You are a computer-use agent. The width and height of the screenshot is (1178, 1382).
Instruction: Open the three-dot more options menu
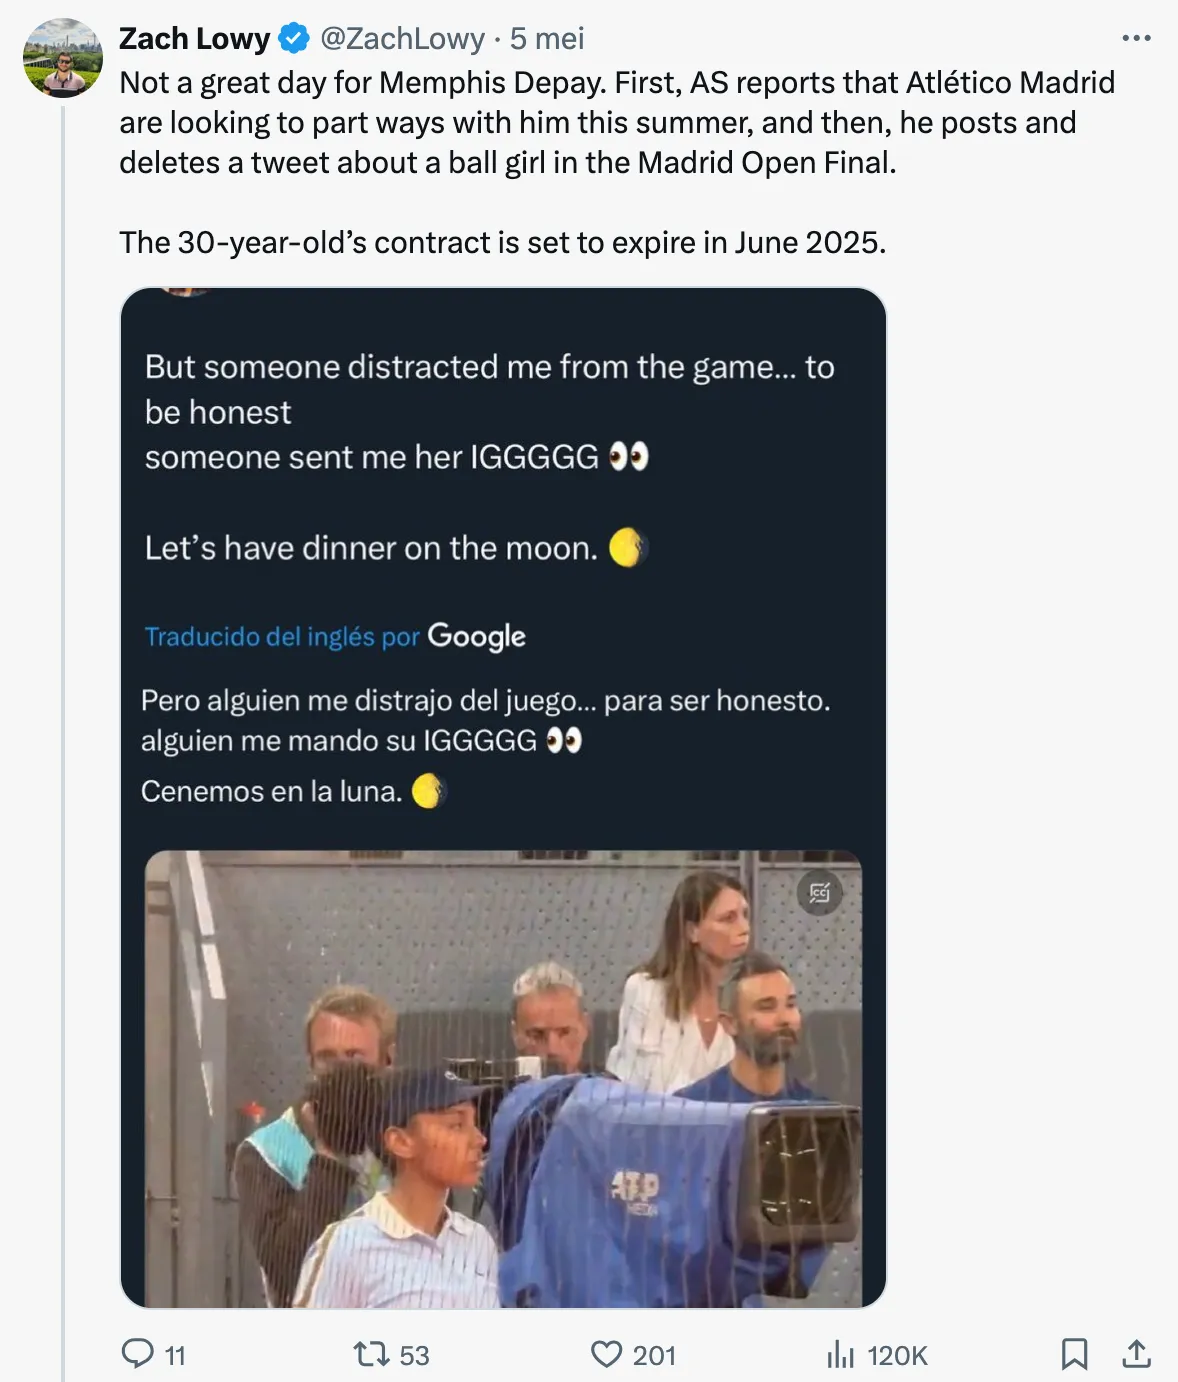1136,38
